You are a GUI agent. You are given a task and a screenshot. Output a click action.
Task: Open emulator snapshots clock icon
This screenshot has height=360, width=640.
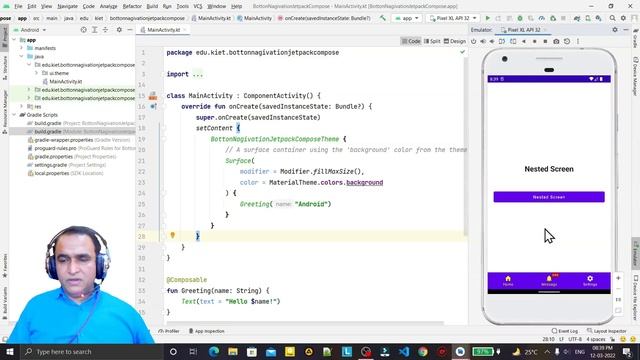click(x=567, y=41)
